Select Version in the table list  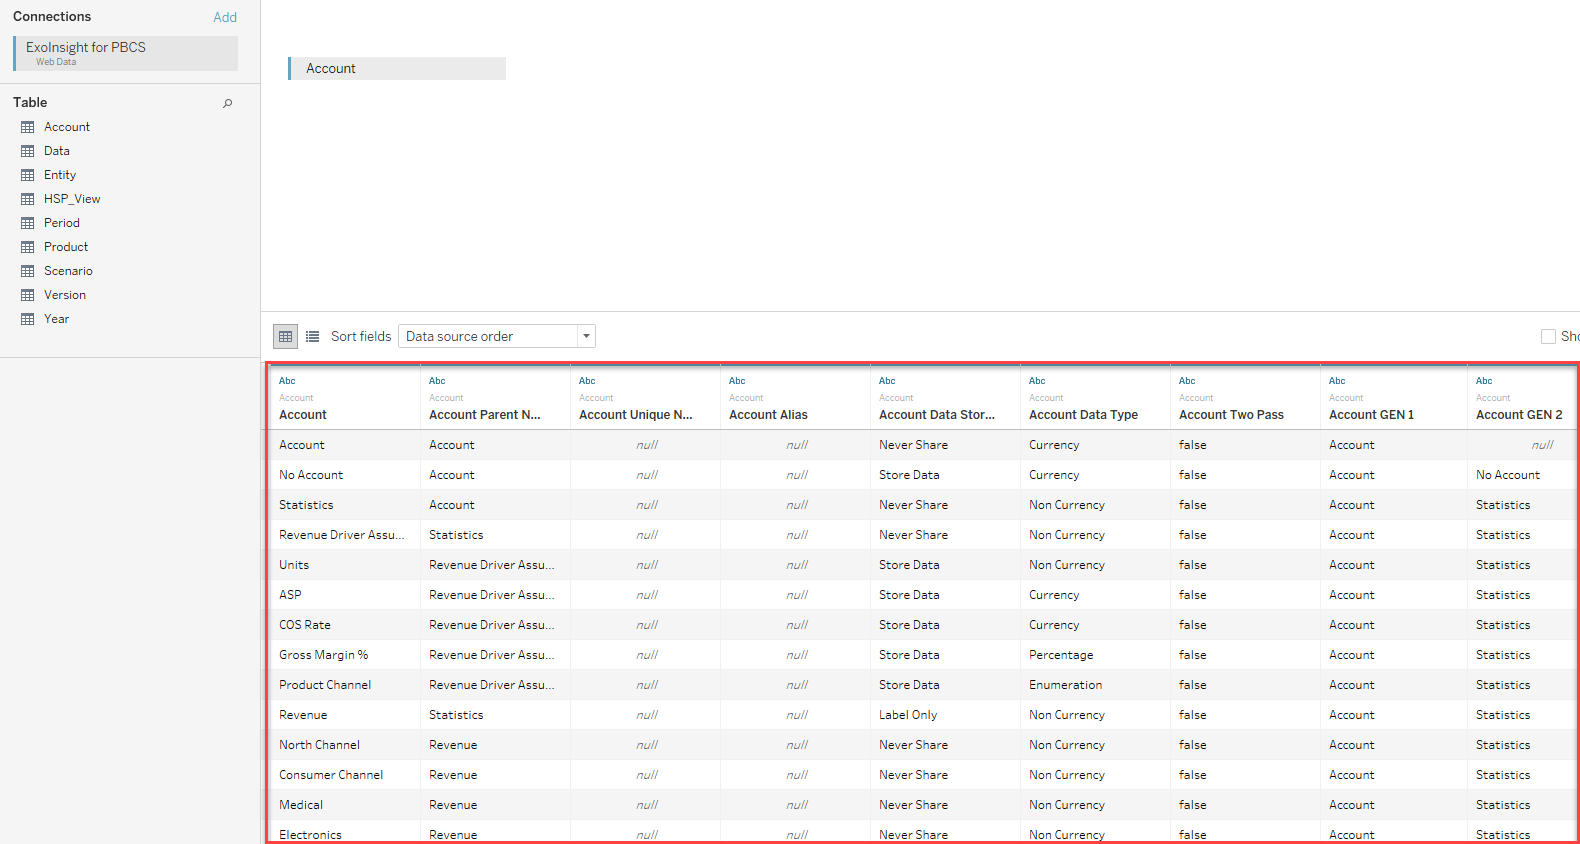tap(65, 295)
